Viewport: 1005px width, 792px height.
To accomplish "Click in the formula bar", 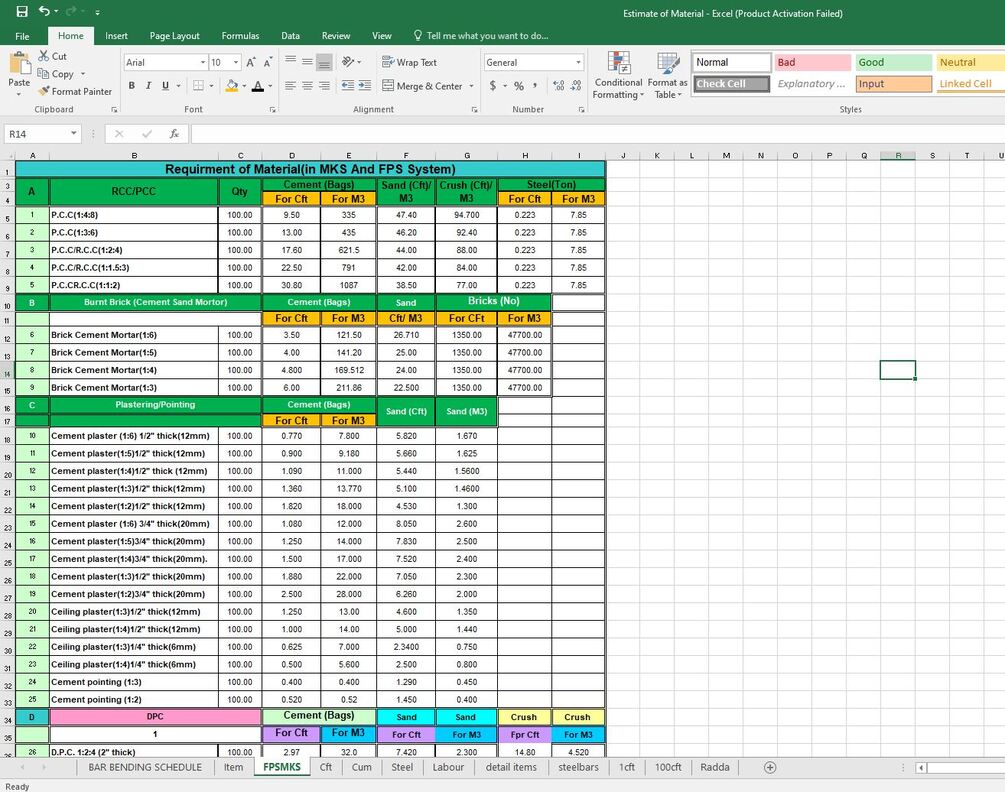I will coord(596,133).
